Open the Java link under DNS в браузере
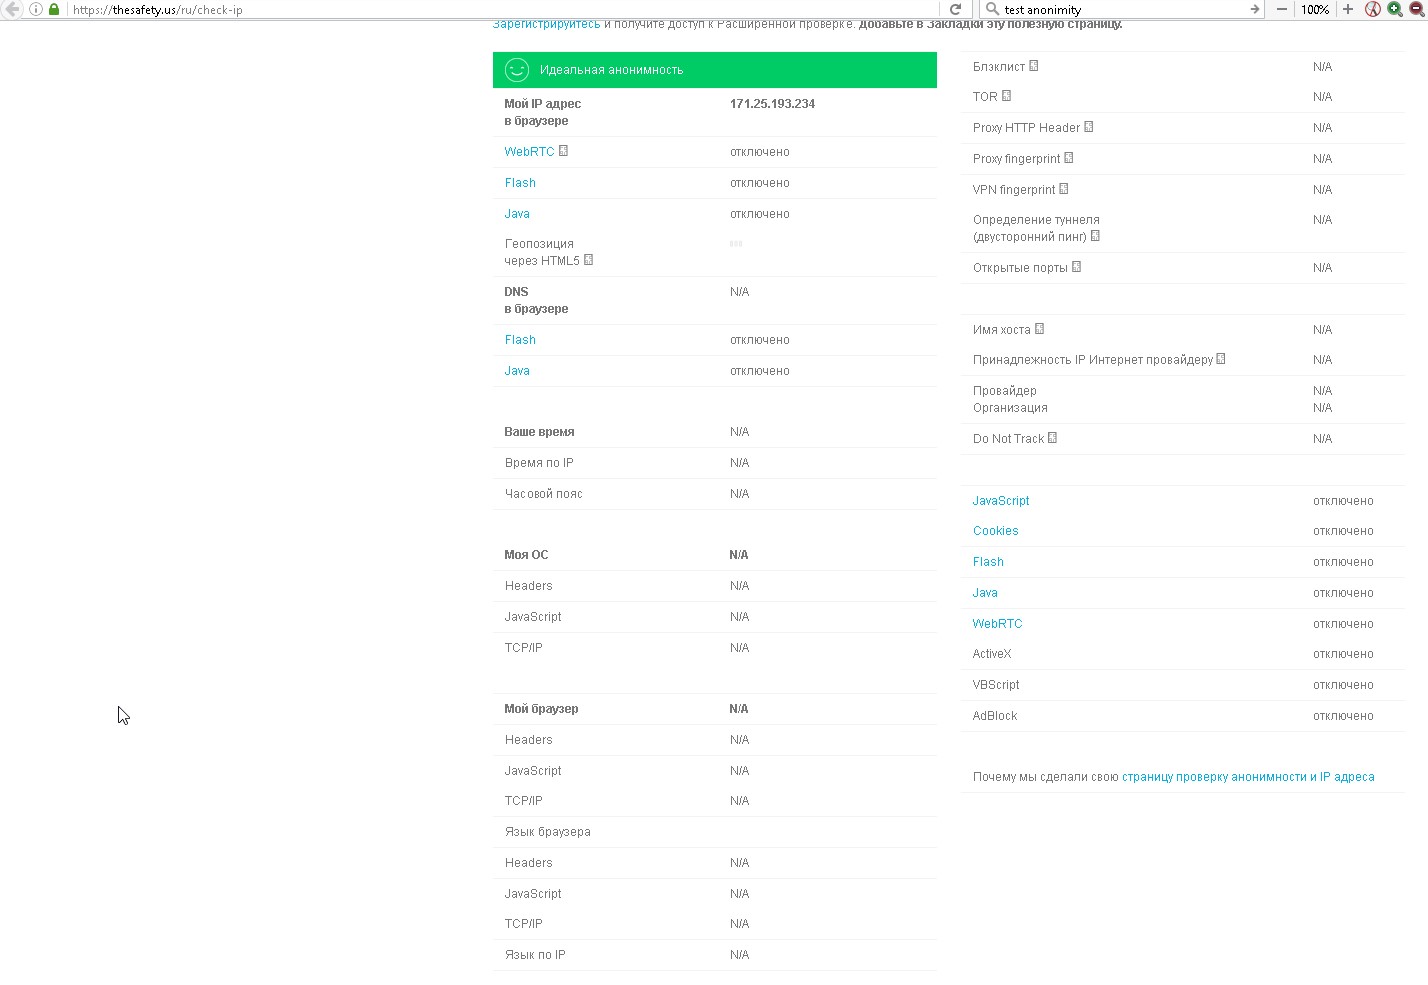The width and height of the screenshot is (1428, 985). tap(517, 371)
